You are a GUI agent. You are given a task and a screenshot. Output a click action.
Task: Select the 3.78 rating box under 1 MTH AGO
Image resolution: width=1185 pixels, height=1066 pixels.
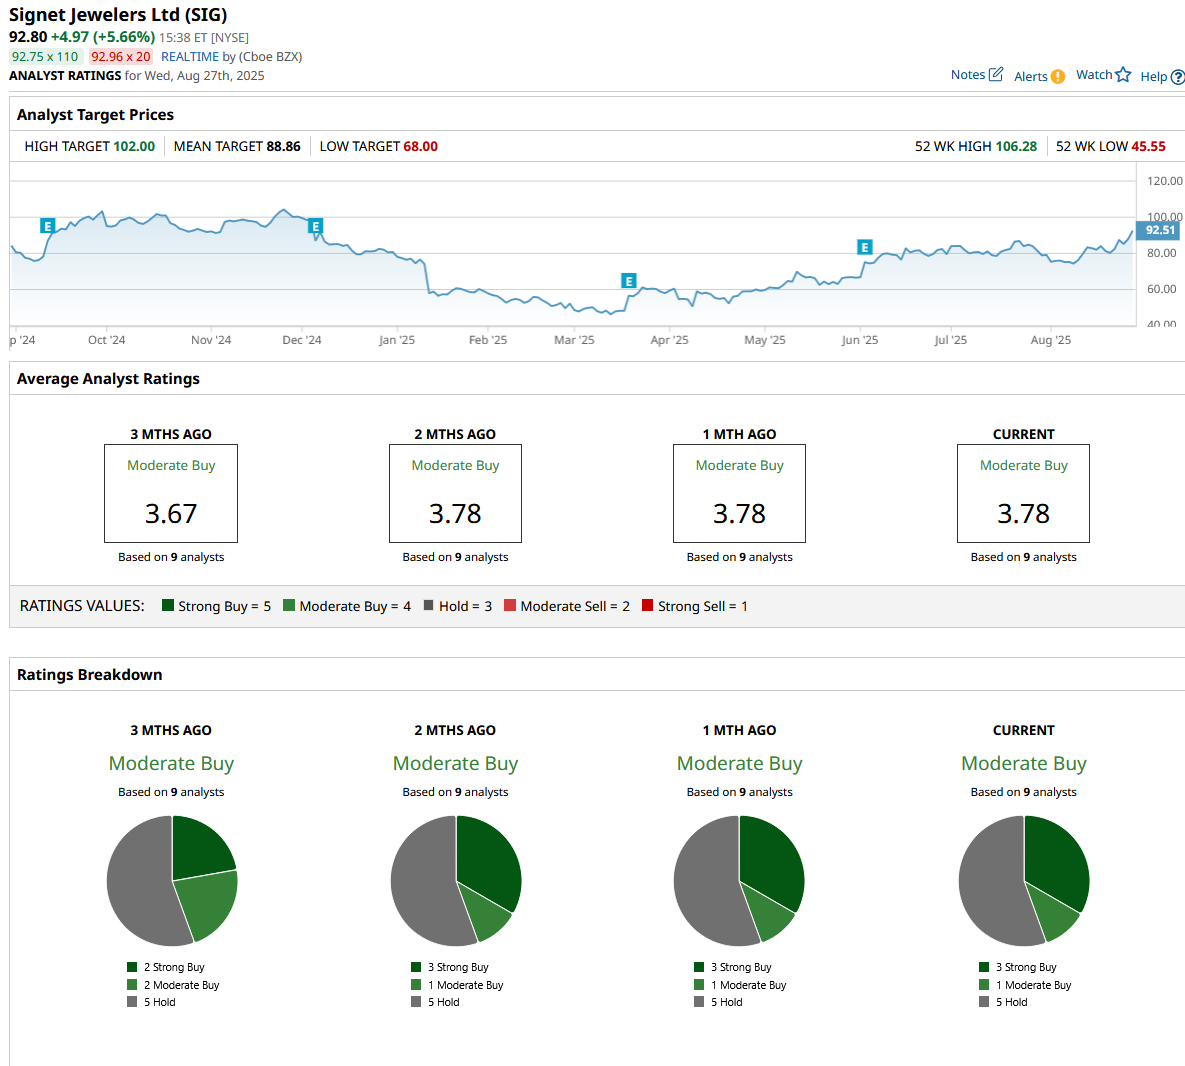(x=740, y=493)
